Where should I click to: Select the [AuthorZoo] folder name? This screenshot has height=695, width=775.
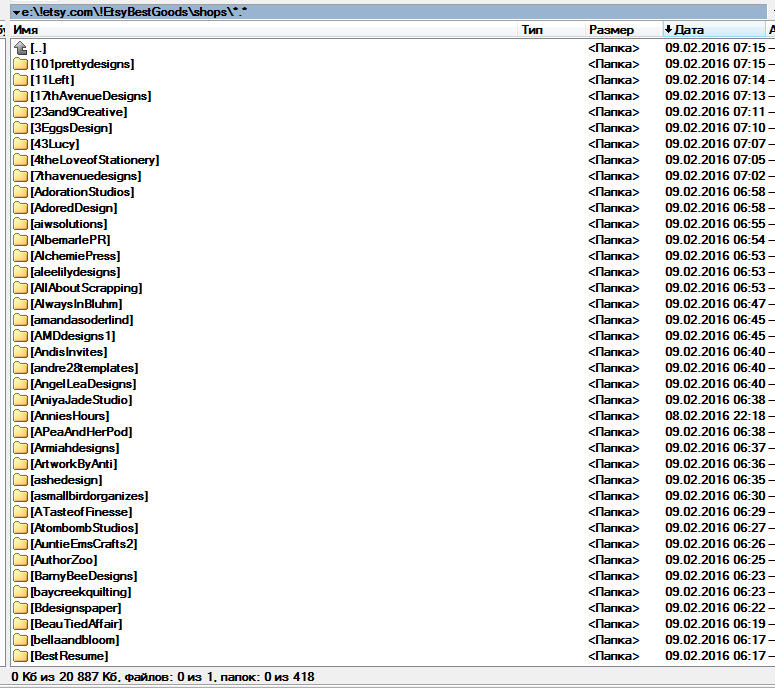(64, 560)
